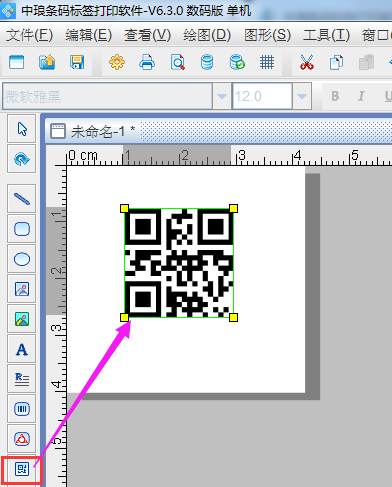This screenshot has height=487, width=392.
Task: Open the 文件(F) menu
Action: (x=29, y=35)
